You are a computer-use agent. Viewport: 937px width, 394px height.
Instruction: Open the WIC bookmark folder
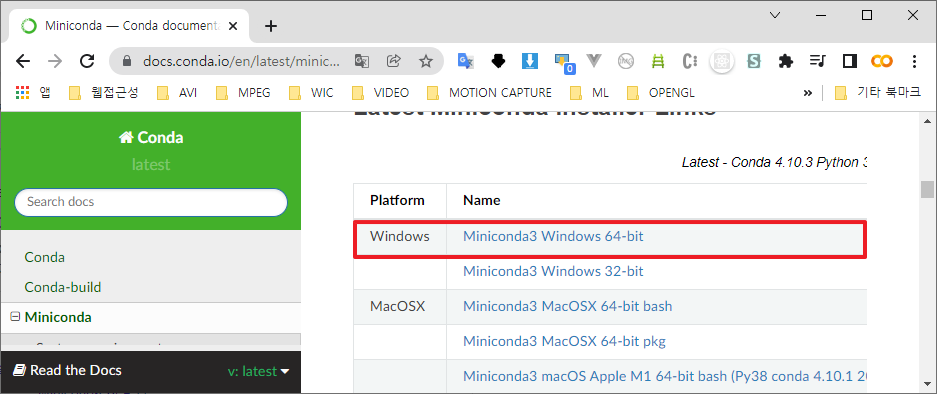pyautogui.click(x=311, y=93)
